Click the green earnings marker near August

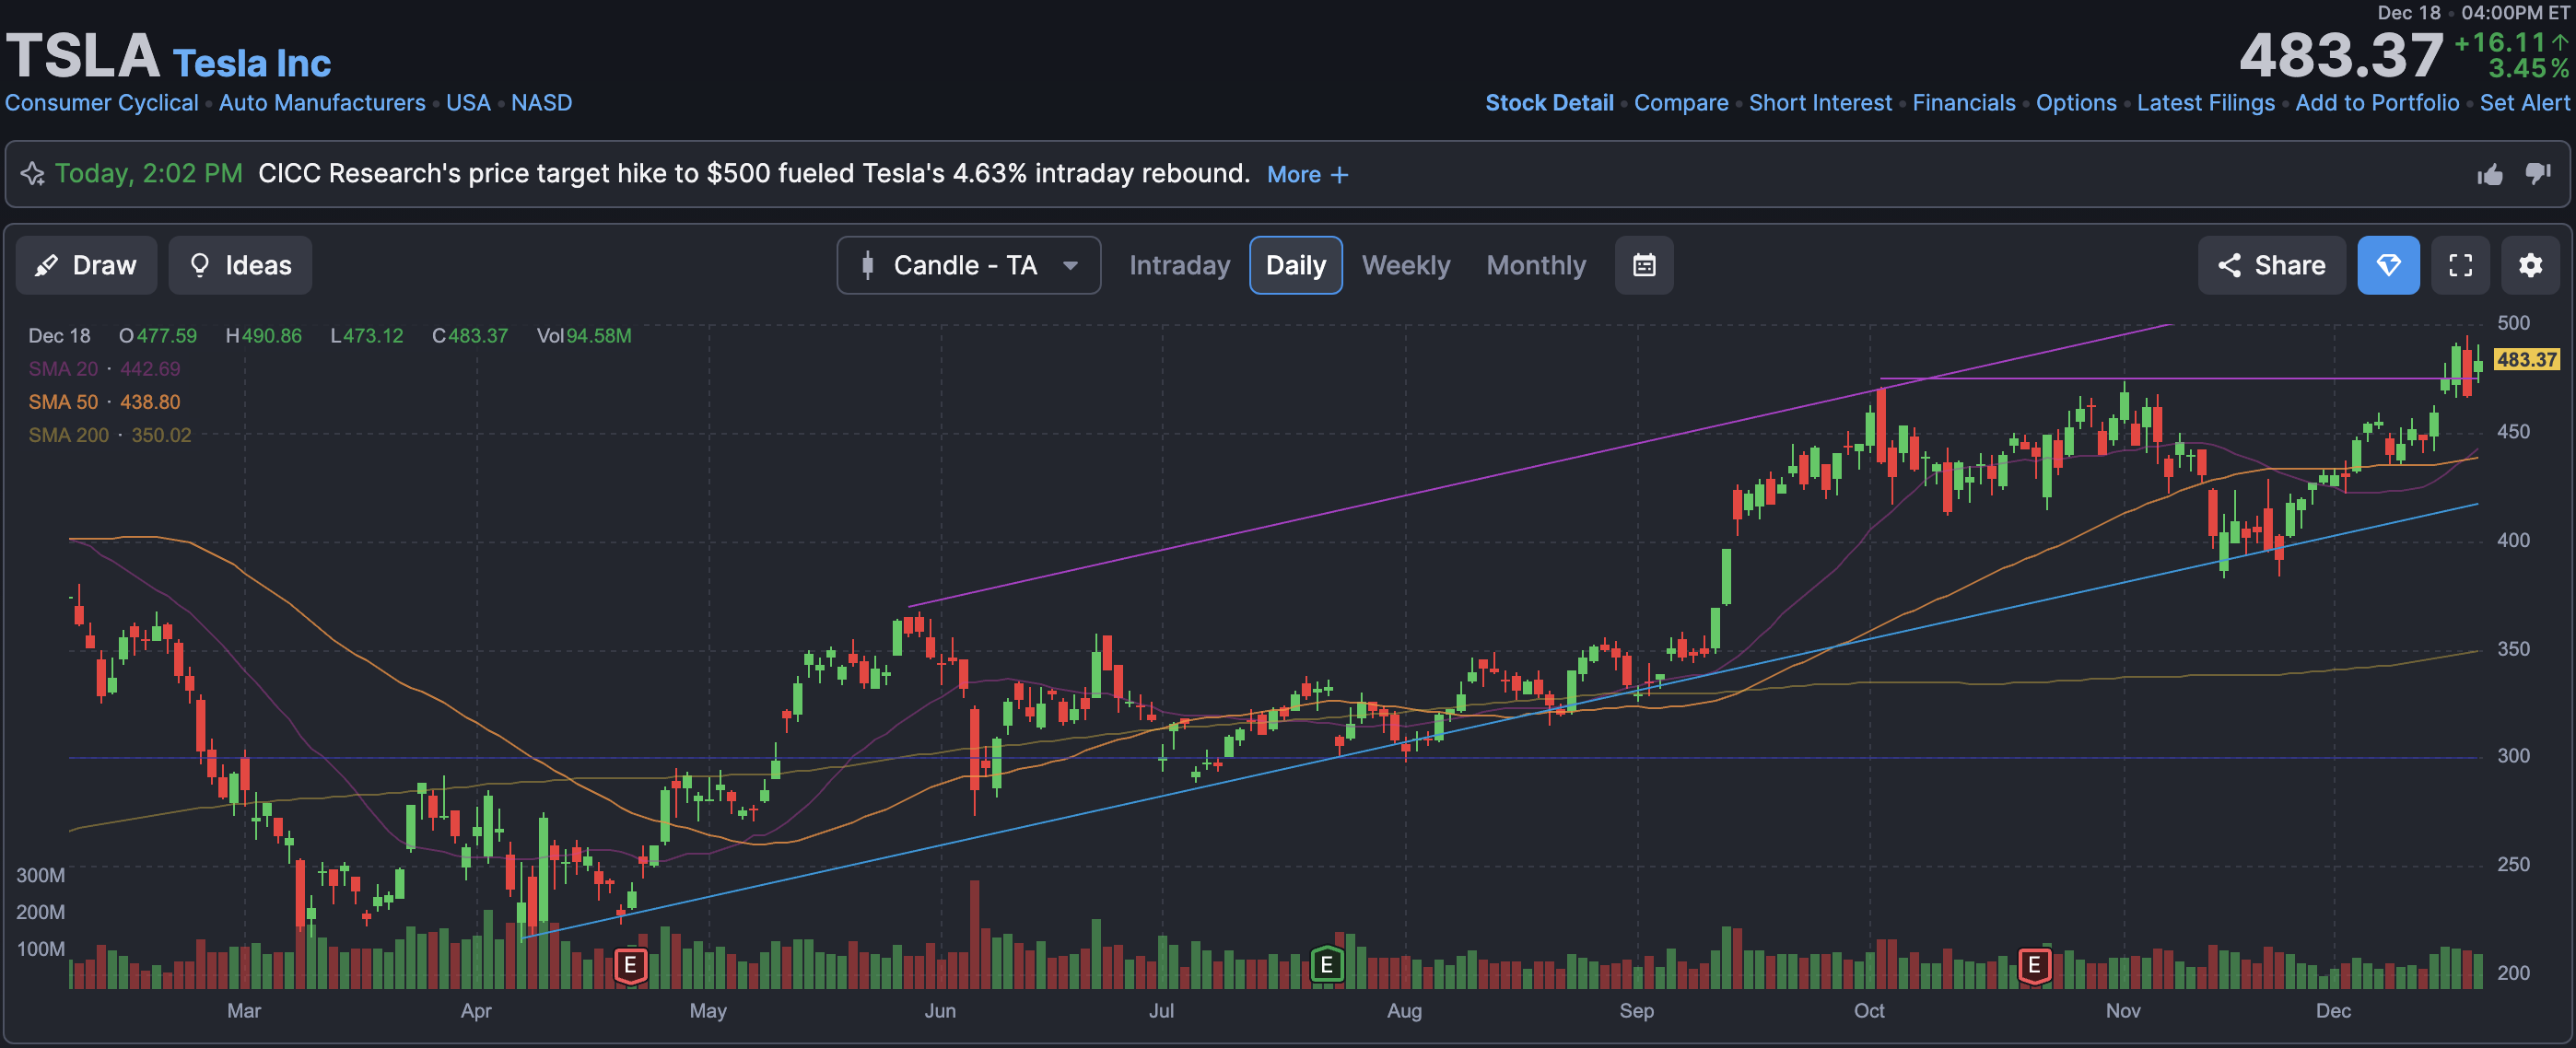pyautogui.click(x=1326, y=965)
